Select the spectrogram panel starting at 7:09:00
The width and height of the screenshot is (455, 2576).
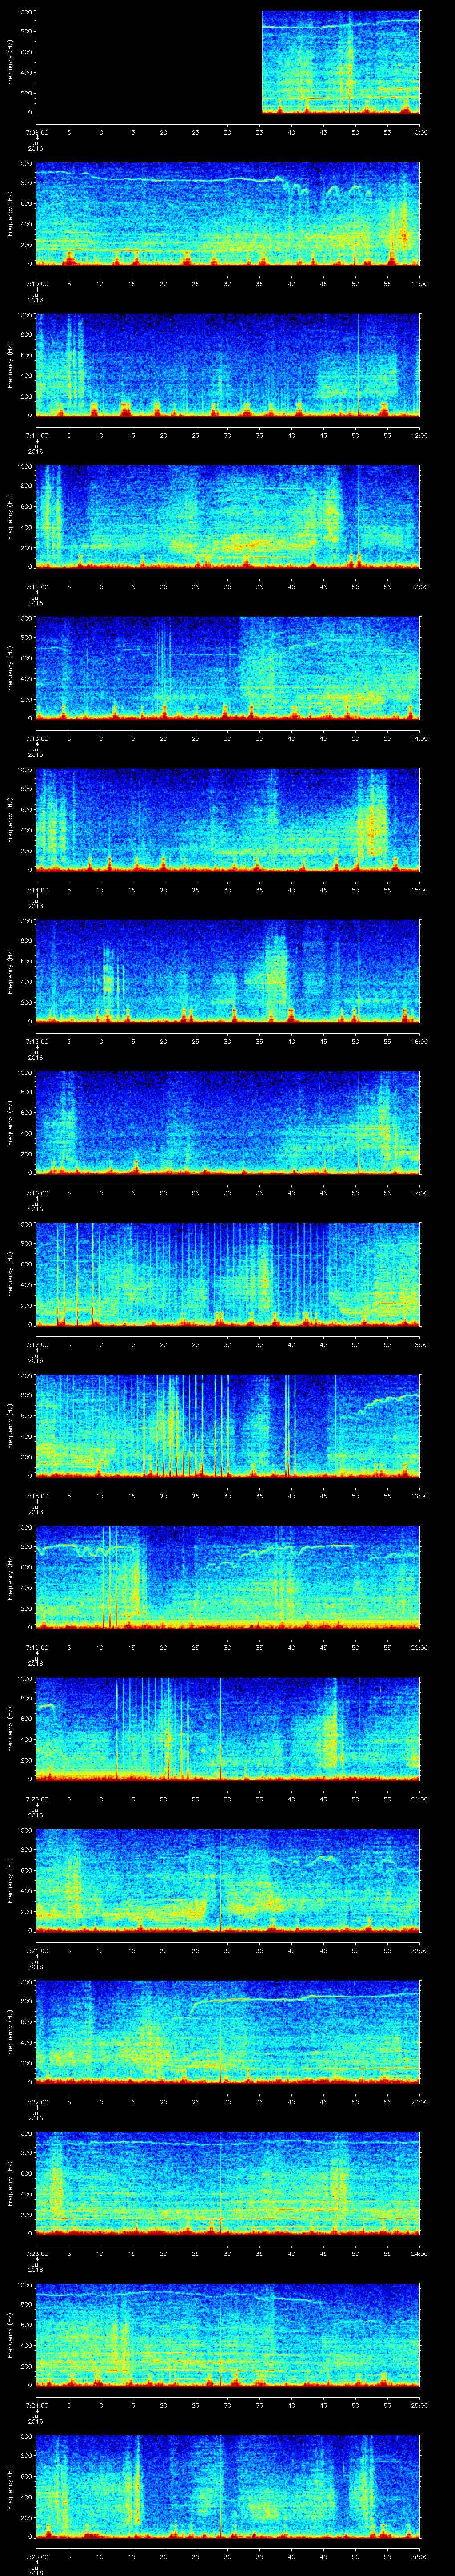(x=228, y=62)
